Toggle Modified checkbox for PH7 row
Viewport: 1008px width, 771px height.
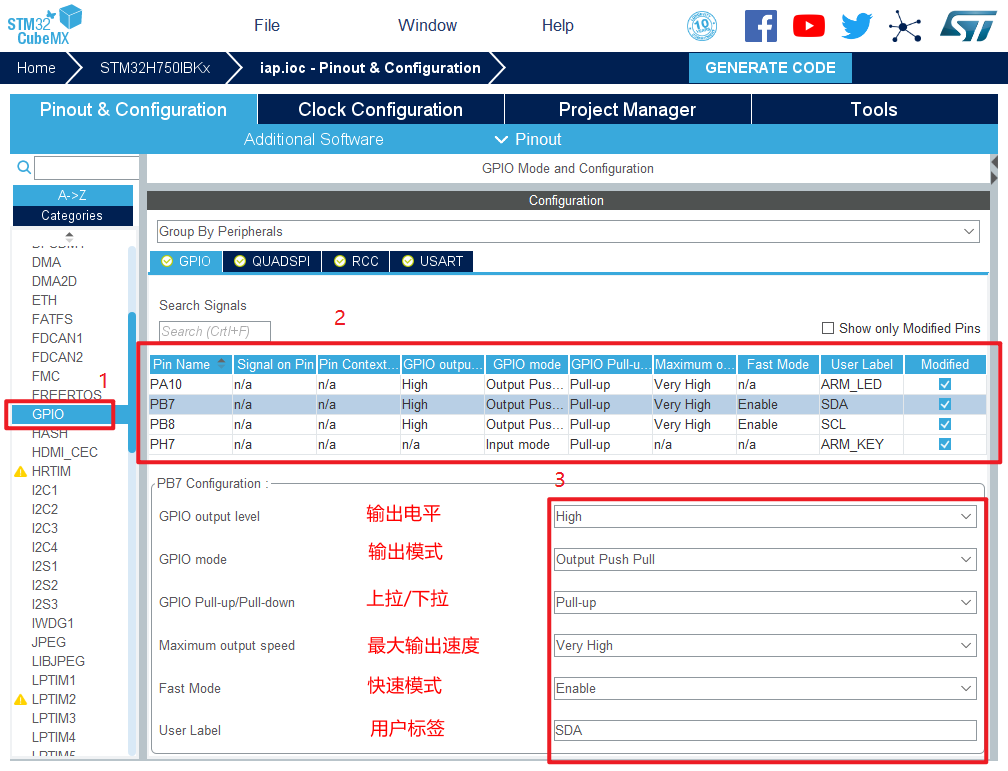(x=945, y=444)
